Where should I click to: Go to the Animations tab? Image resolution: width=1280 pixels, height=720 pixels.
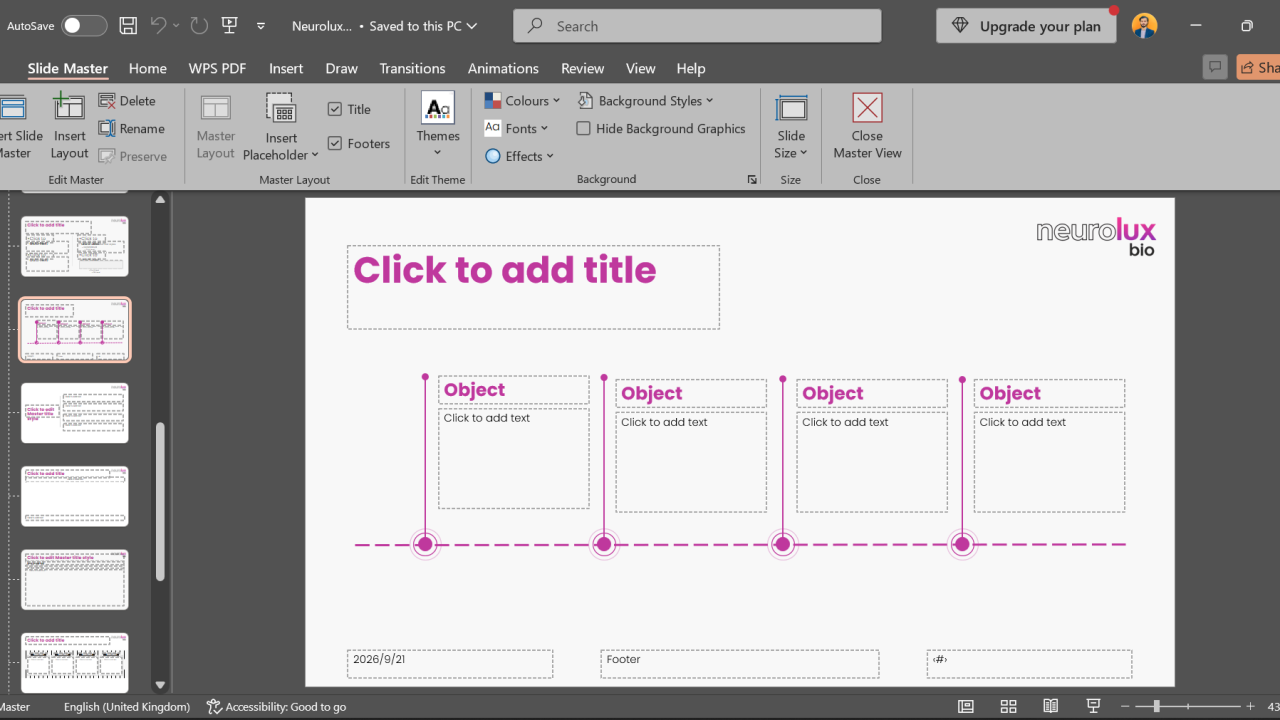pyautogui.click(x=503, y=68)
